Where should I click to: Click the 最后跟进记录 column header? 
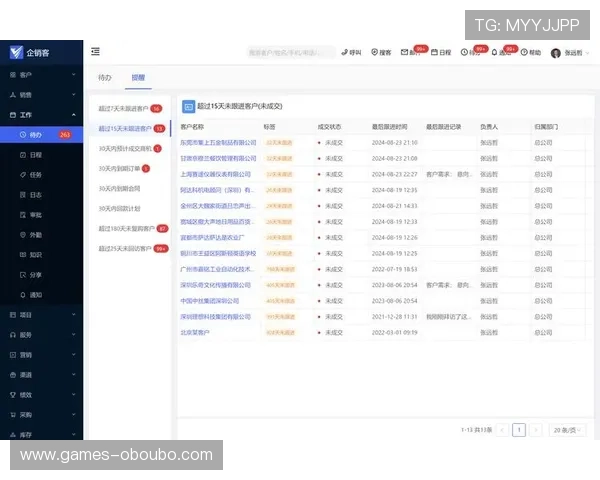(443, 127)
